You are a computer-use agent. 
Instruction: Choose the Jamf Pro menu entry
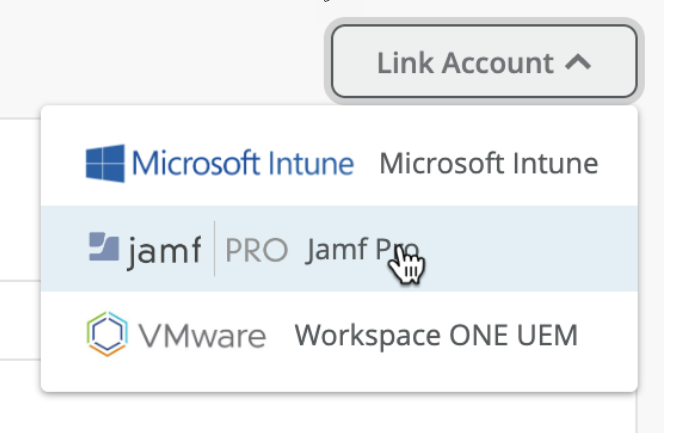tap(338, 249)
